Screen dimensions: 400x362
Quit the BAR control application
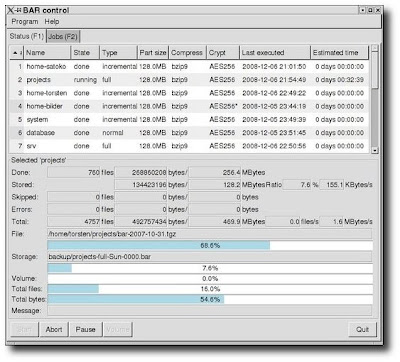[x=362, y=330]
